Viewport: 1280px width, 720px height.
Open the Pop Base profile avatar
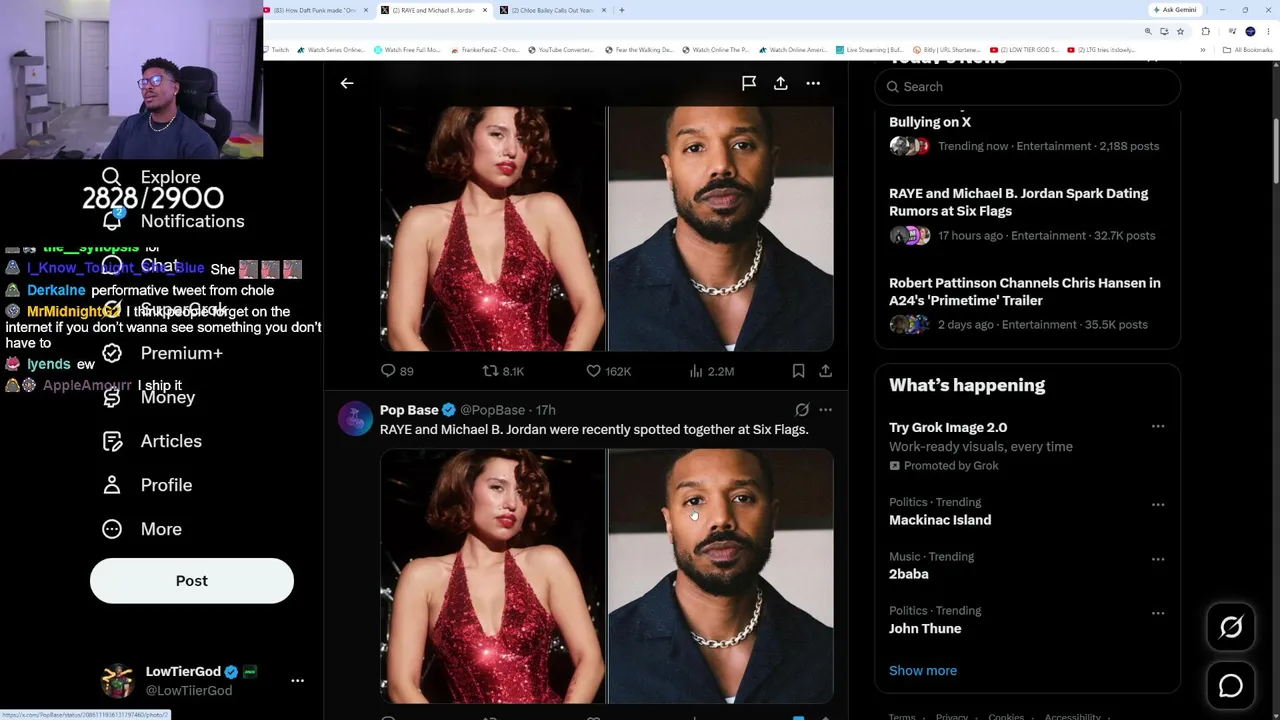[355, 418]
